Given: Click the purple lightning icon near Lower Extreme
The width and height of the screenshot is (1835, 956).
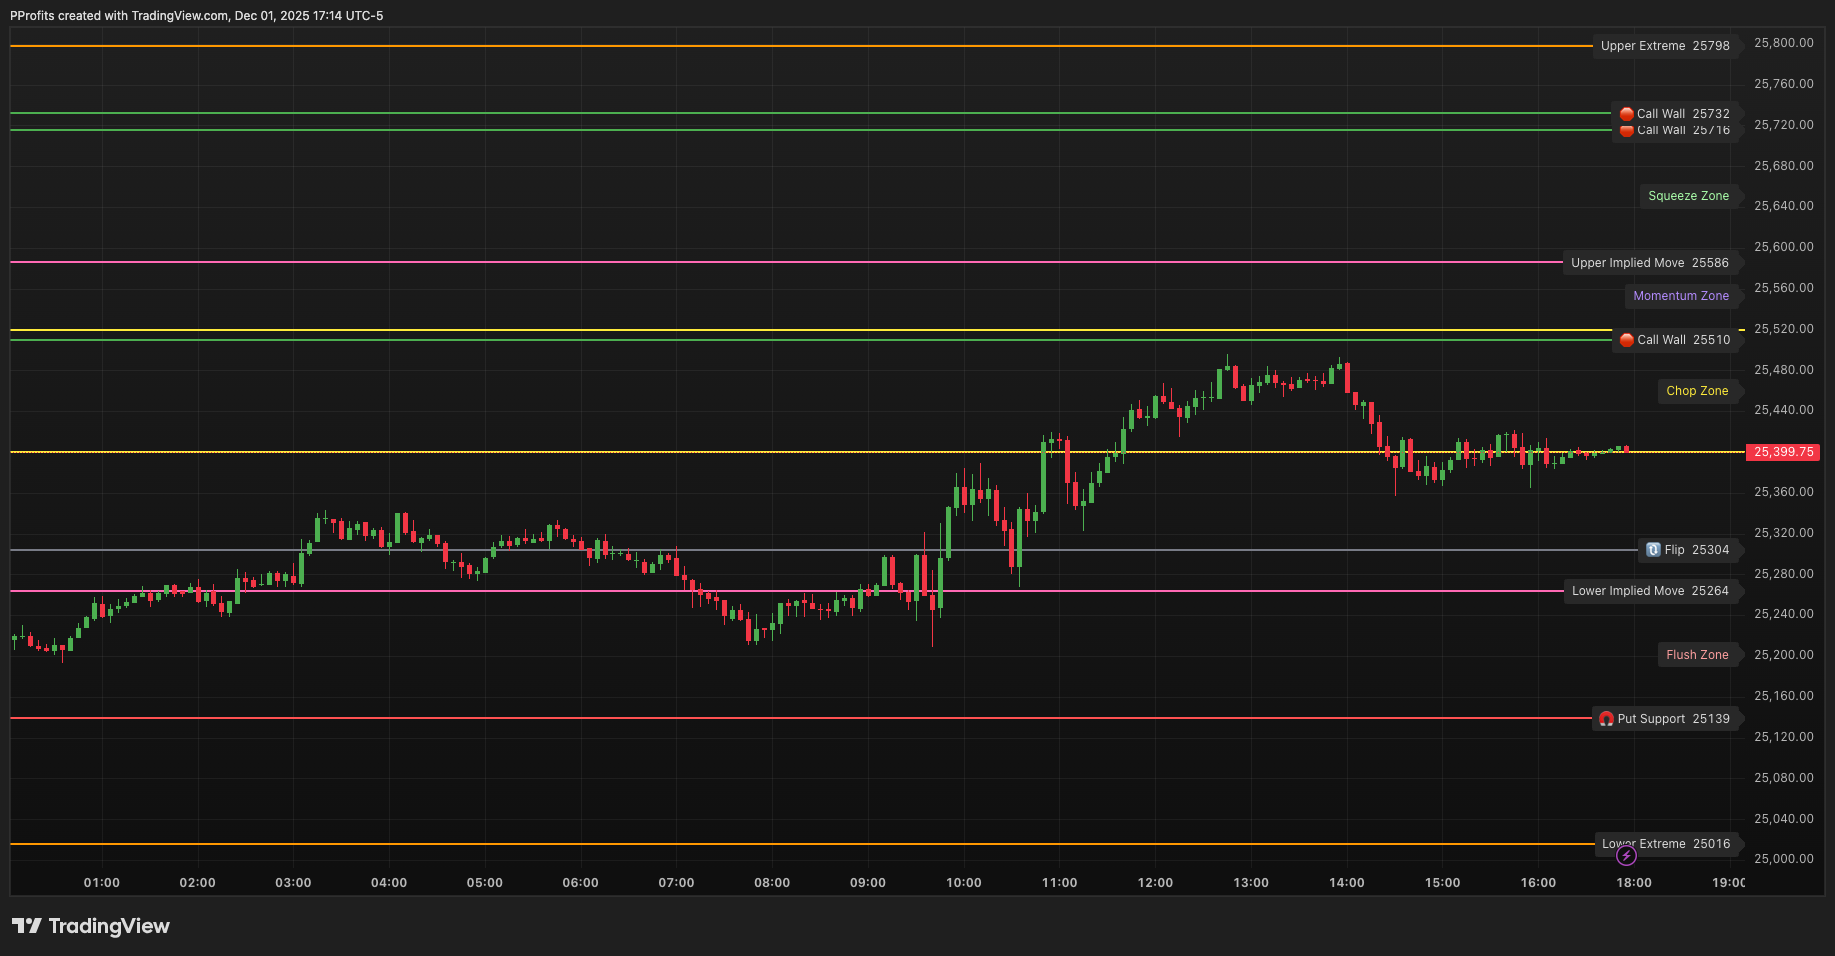Looking at the screenshot, I should pyautogui.click(x=1627, y=855).
